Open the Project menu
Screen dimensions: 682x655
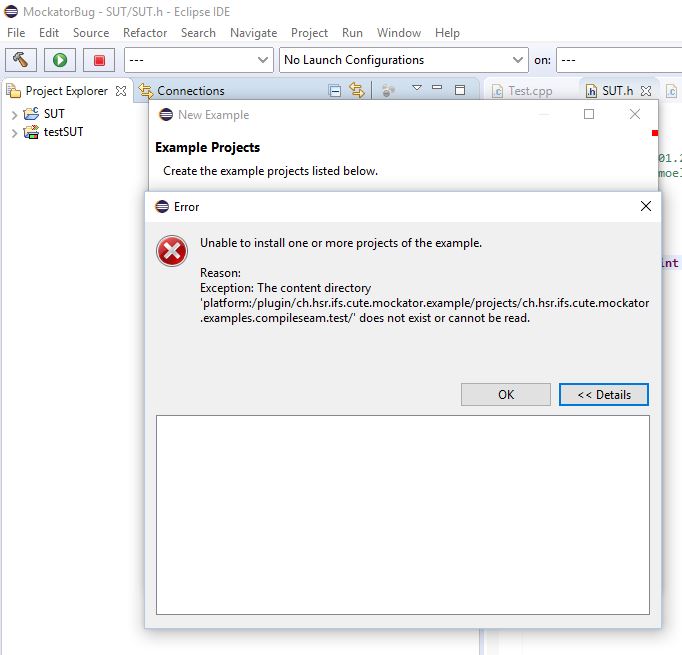point(309,33)
